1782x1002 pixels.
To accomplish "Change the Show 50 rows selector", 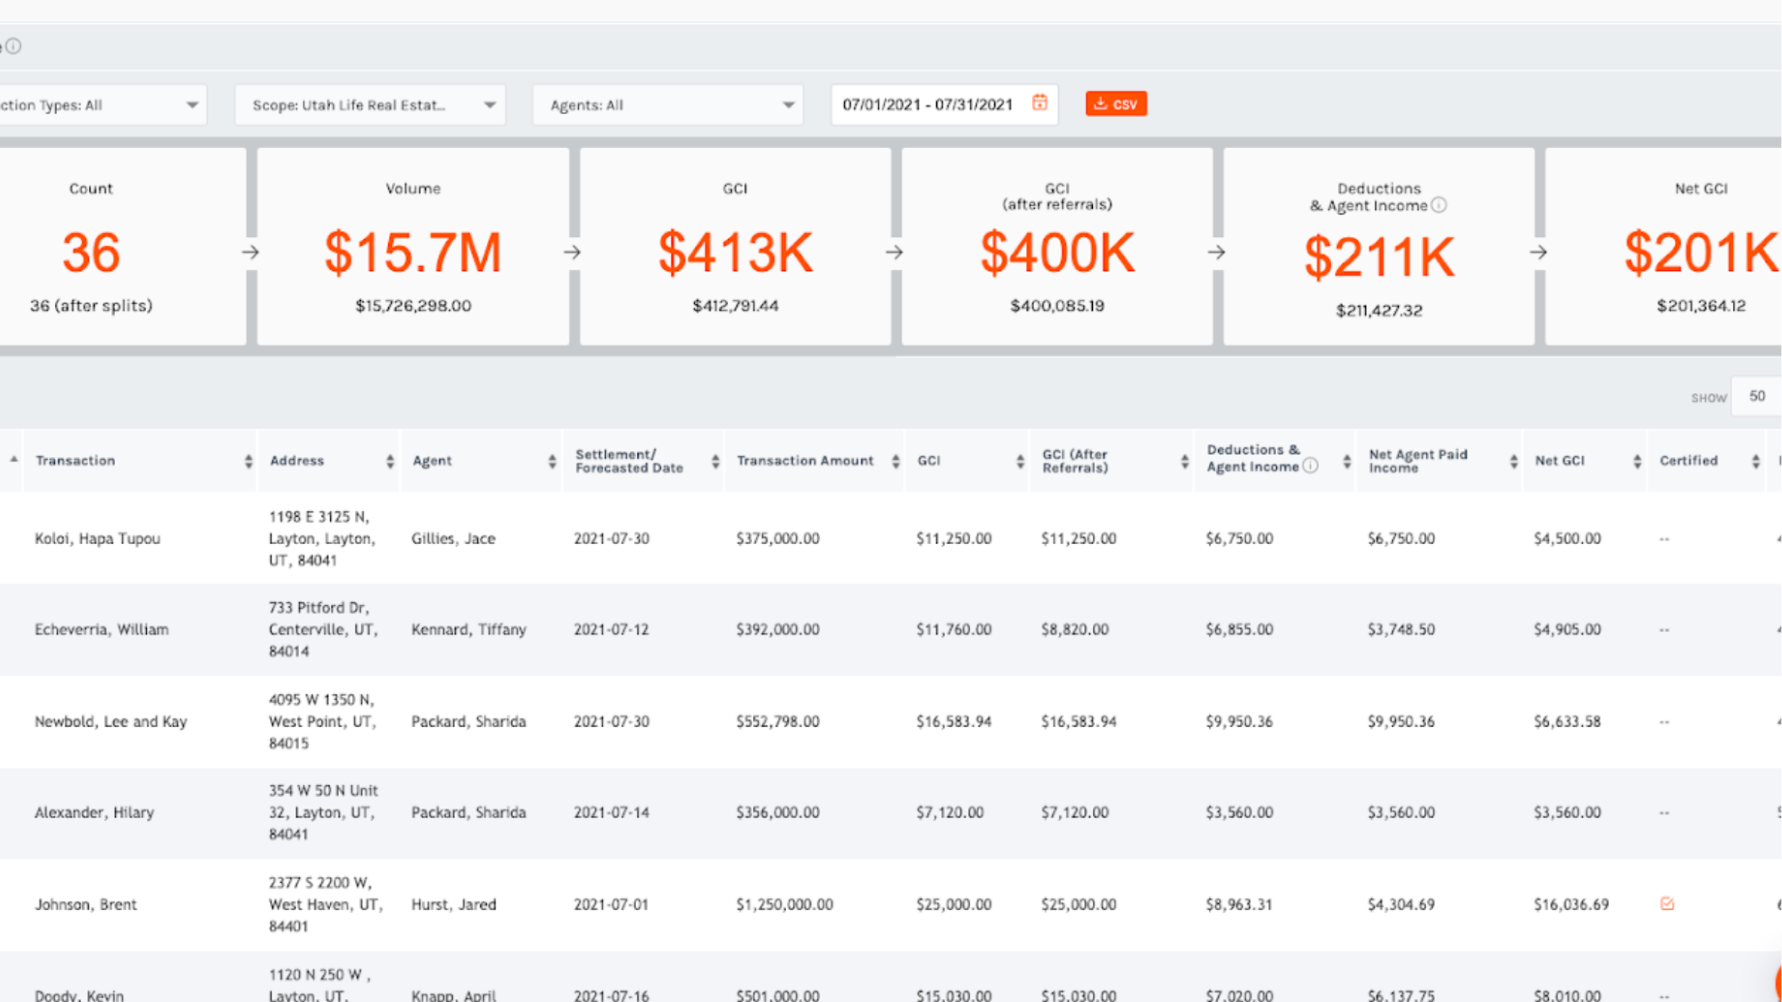I will pos(1757,397).
